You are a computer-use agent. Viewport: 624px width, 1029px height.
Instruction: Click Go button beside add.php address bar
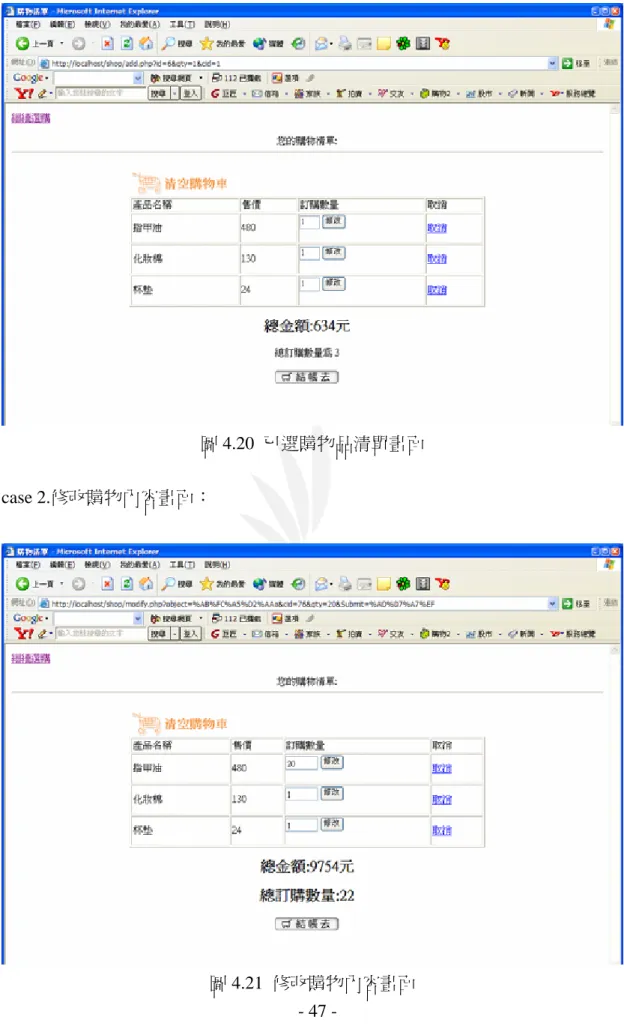[576, 63]
